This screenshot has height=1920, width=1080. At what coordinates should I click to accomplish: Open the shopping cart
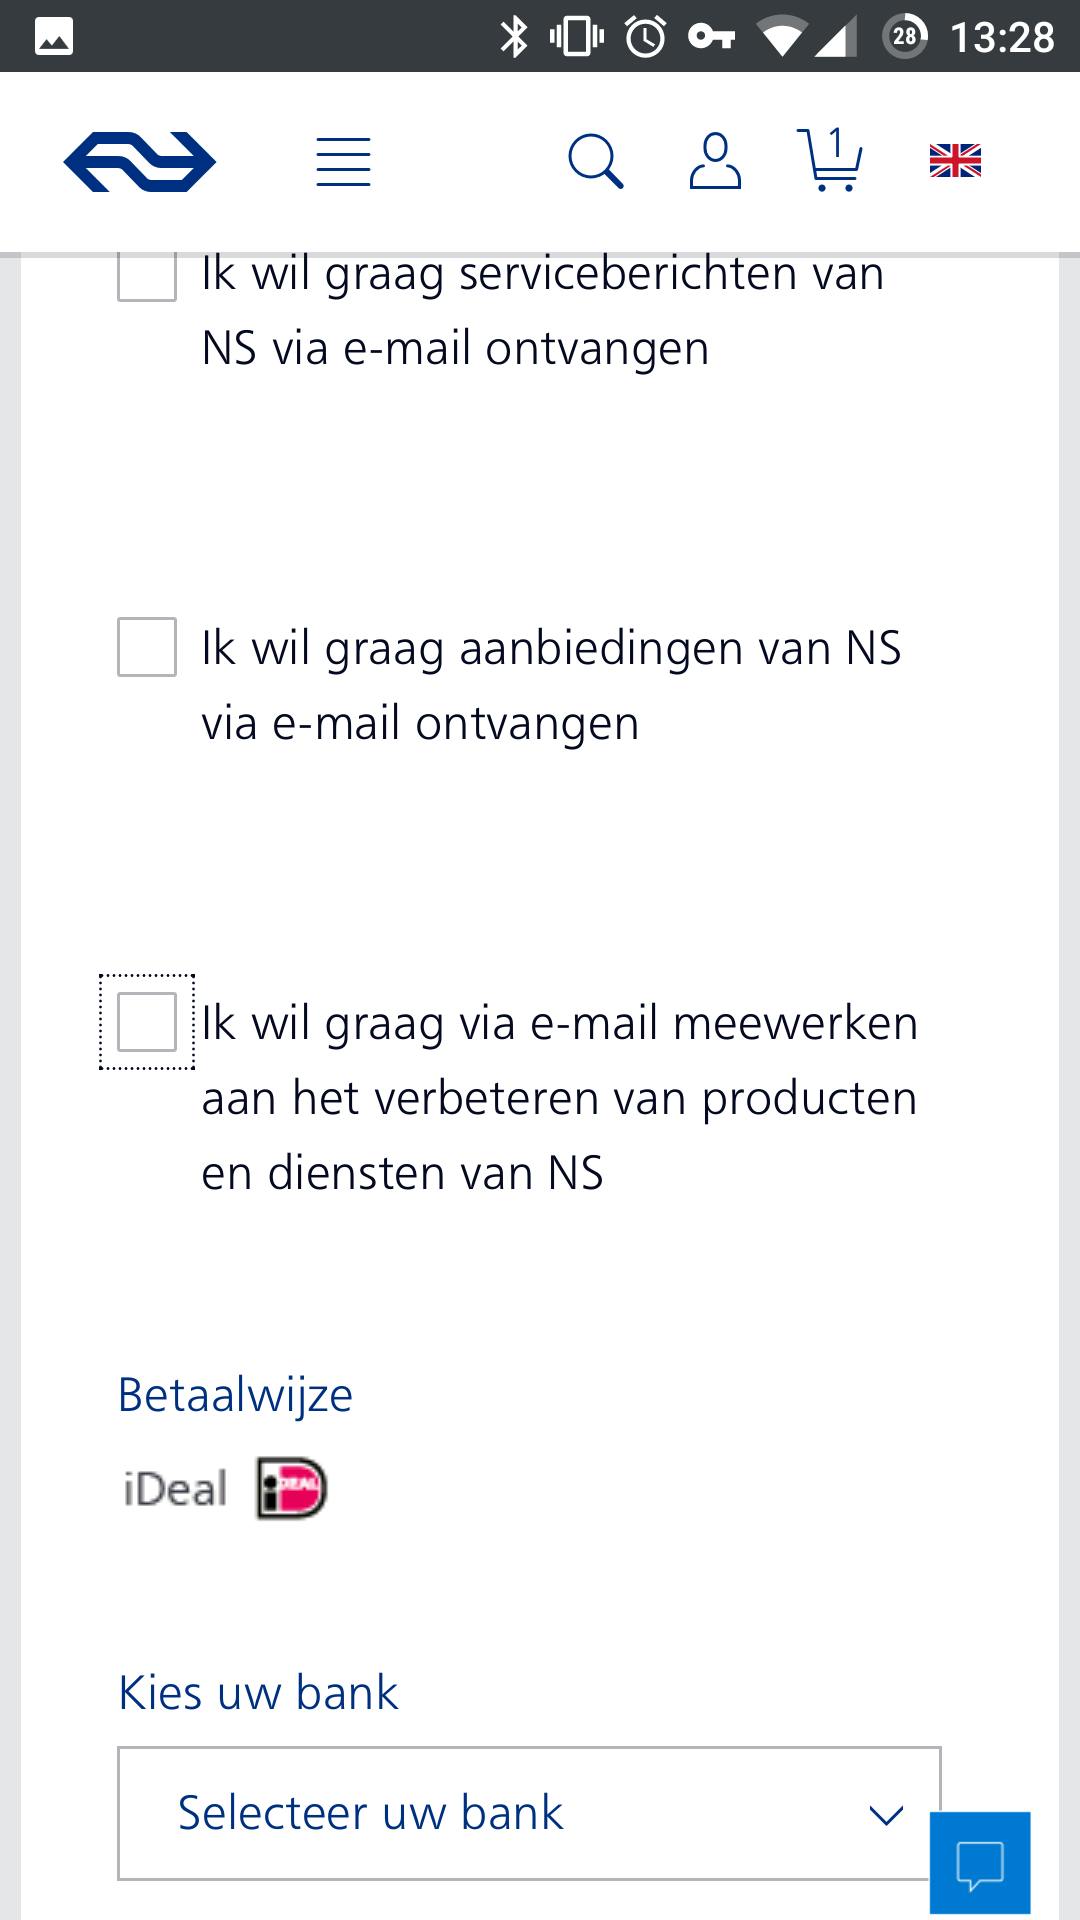830,160
